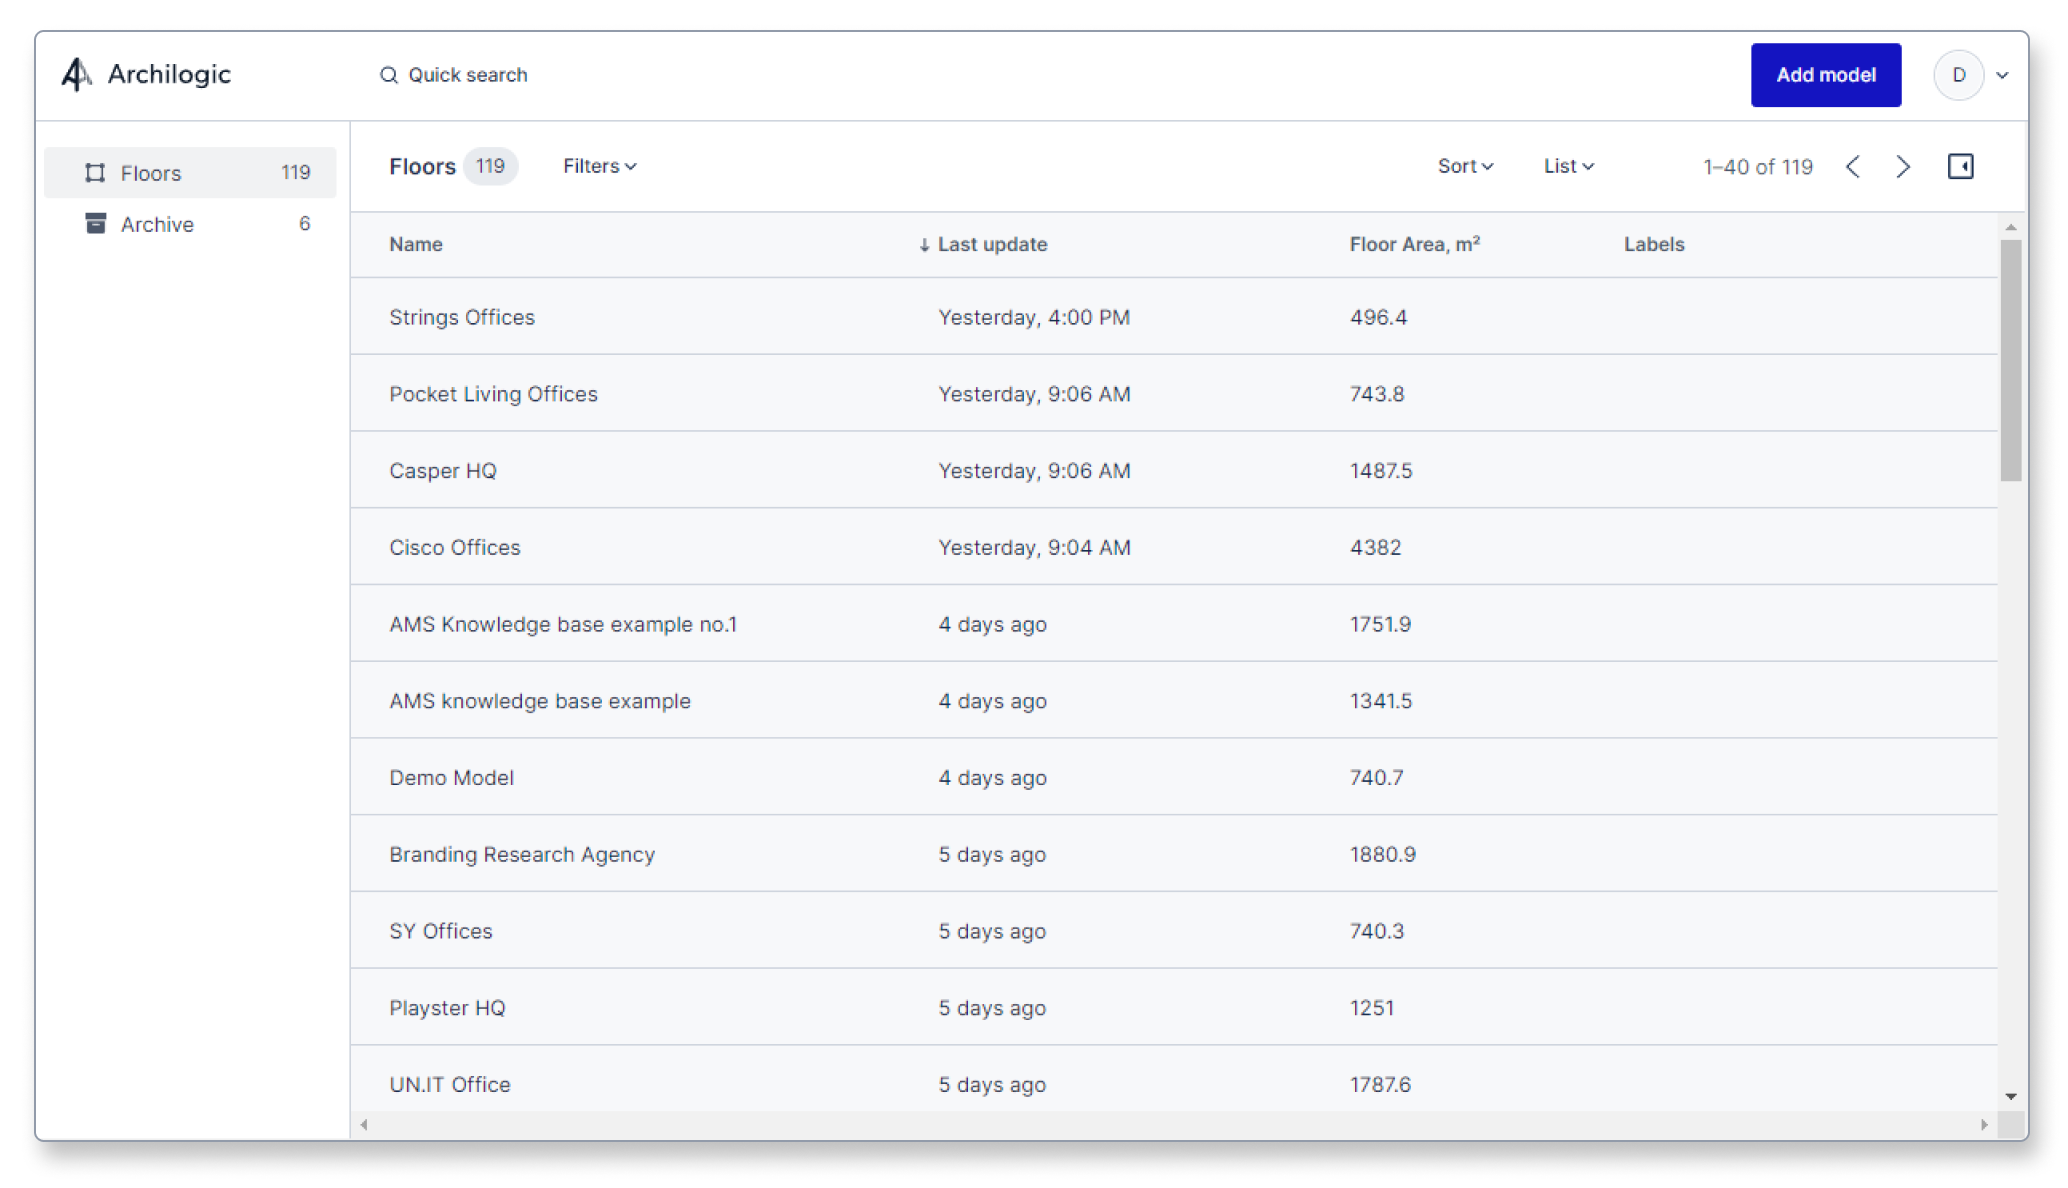This screenshot has width=2068, height=1188.
Task: Click the Archive box icon
Action: click(x=95, y=223)
